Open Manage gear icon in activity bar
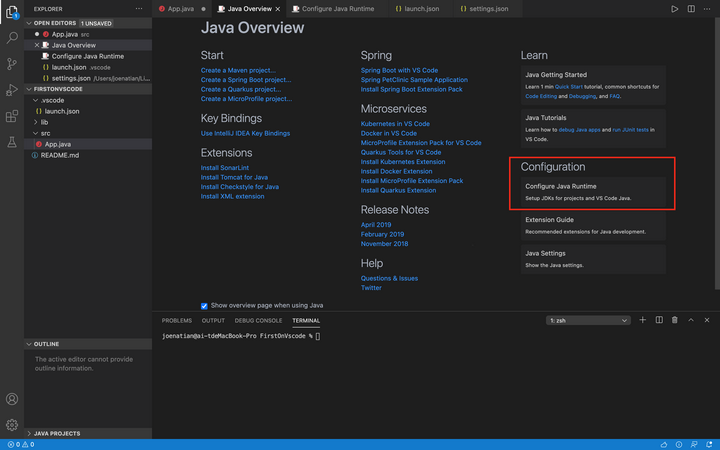The image size is (720, 450). pos(12,425)
